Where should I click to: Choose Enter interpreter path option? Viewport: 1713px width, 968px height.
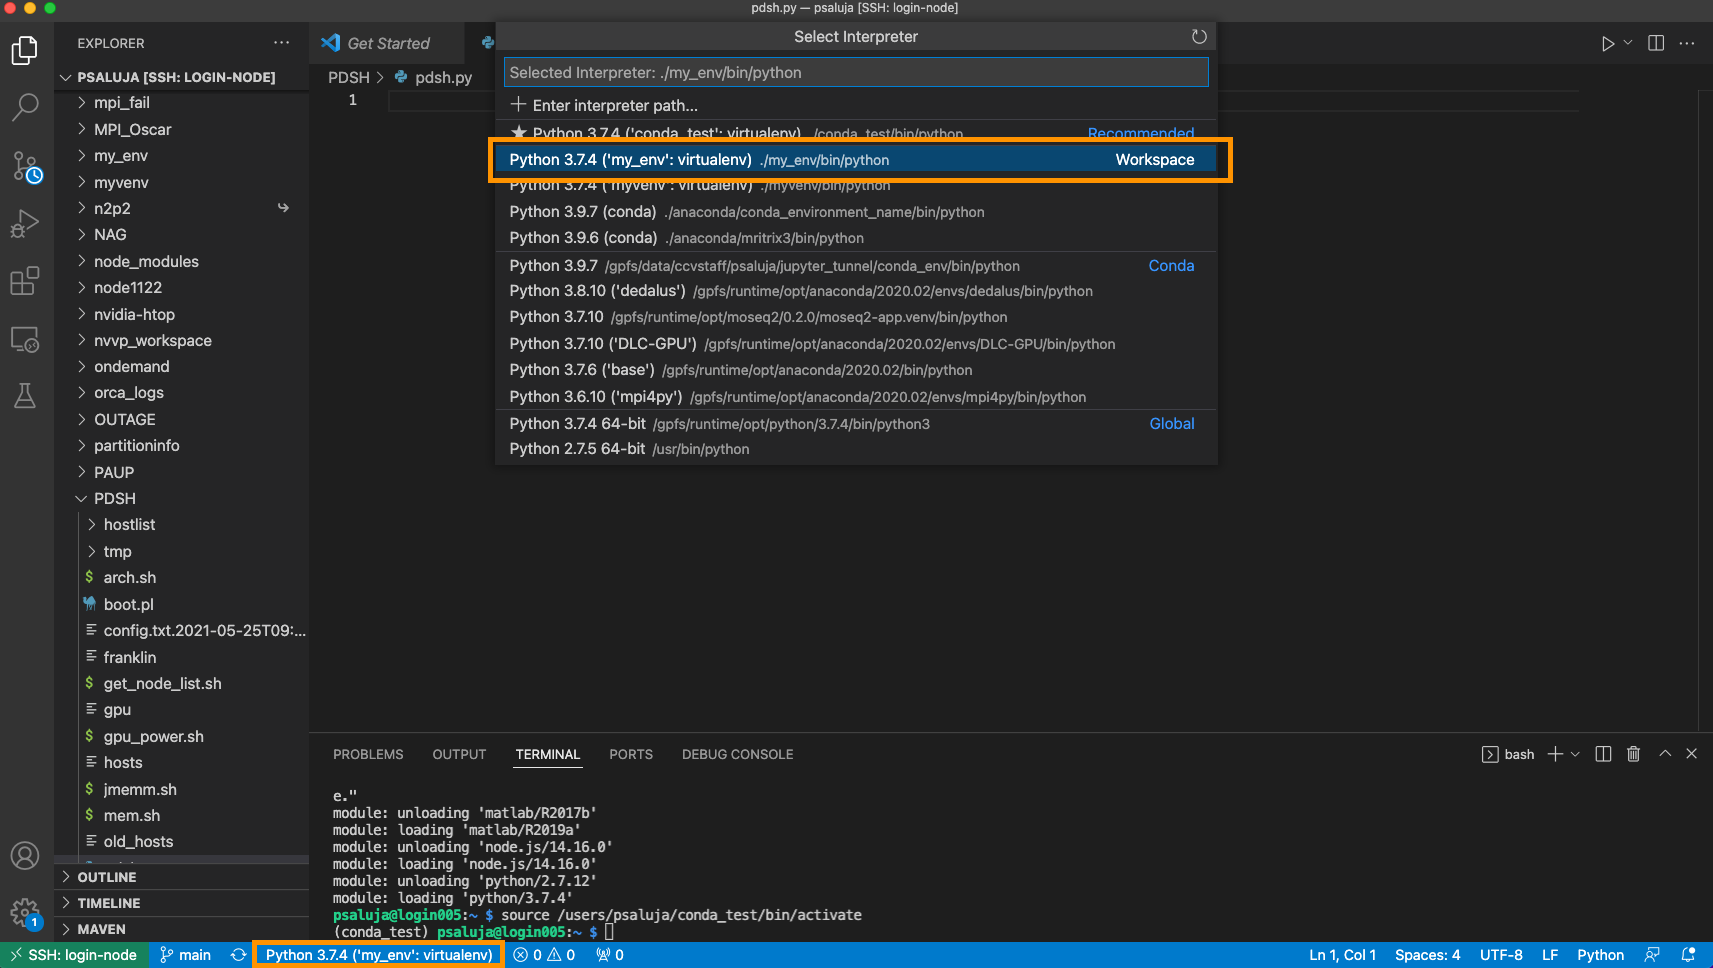pyautogui.click(x=856, y=105)
